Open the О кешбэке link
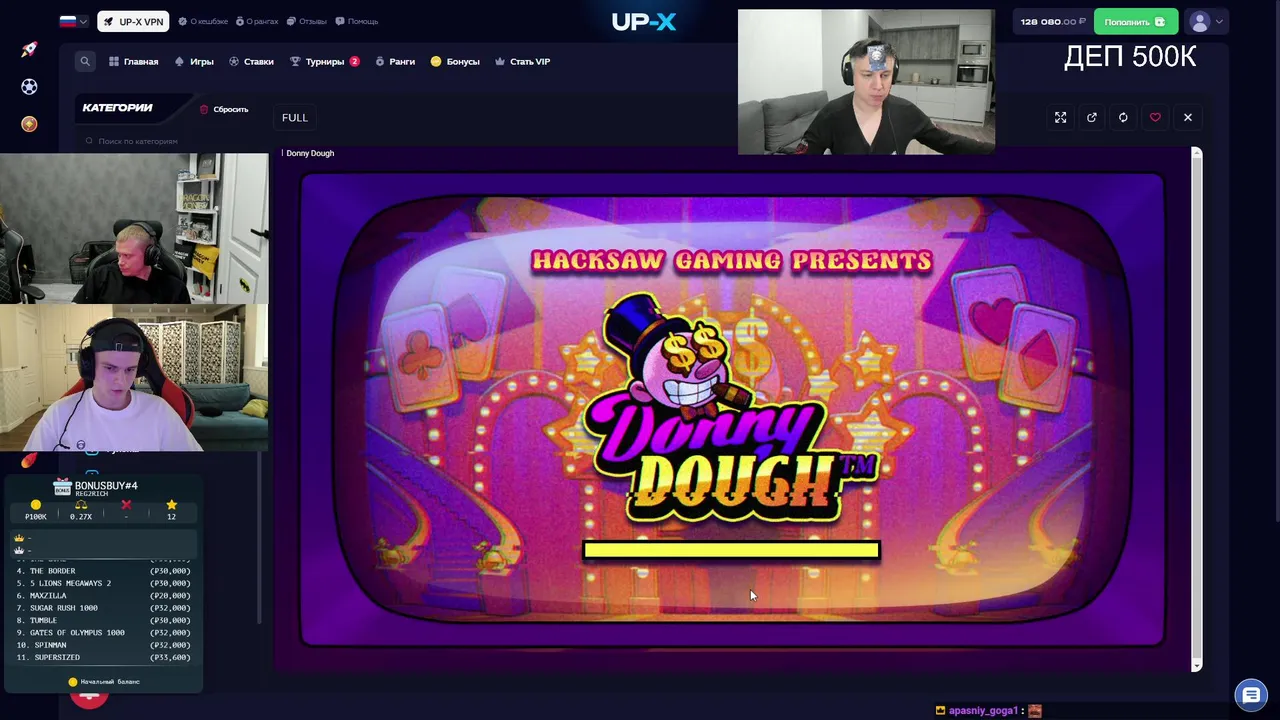This screenshot has width=1280, height=720. tap(203, 21)
